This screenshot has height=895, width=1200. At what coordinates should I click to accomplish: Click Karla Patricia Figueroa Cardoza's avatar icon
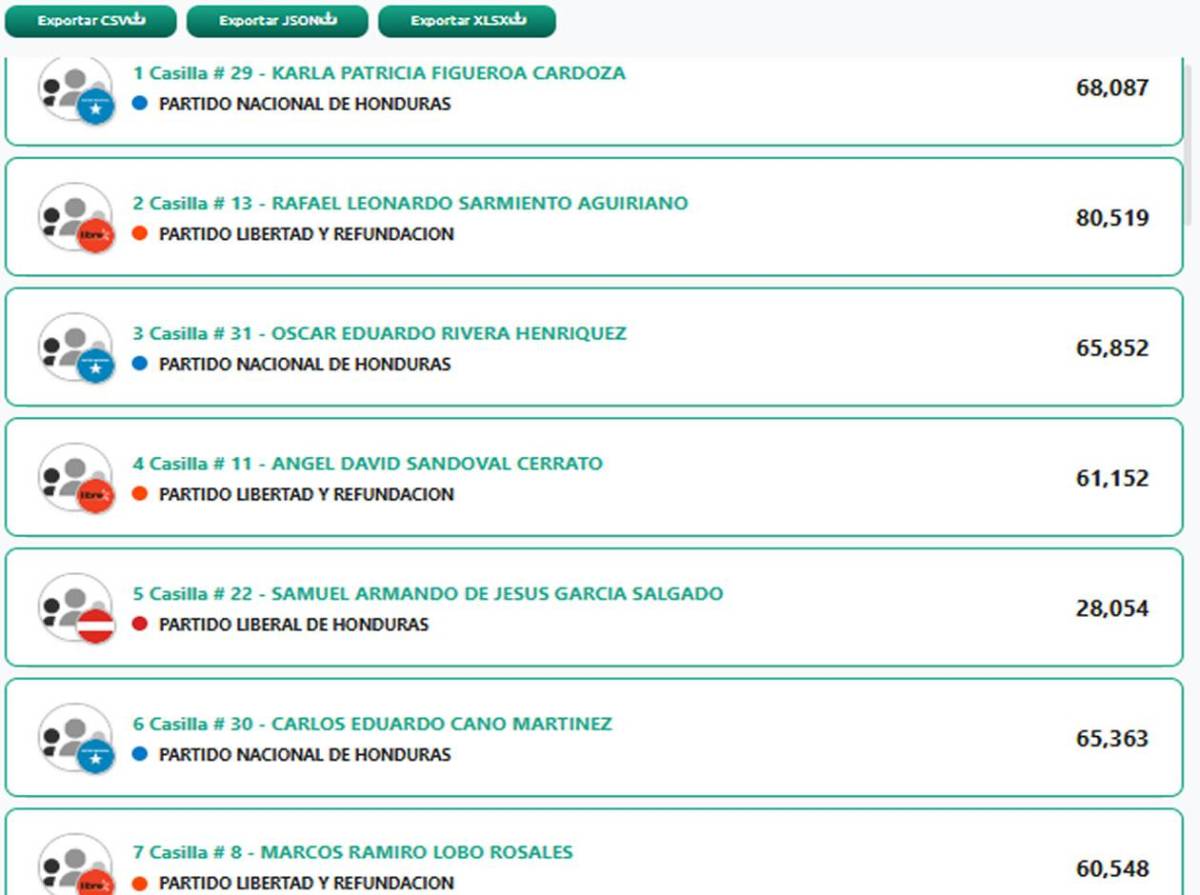coord(76,90)
